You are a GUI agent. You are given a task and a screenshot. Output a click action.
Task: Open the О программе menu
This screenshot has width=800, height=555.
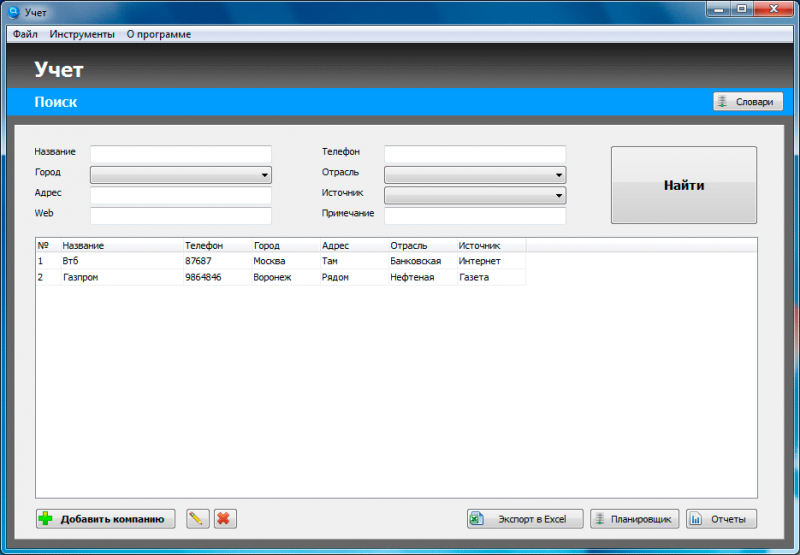pyautogui.click(x=159, y=34)
